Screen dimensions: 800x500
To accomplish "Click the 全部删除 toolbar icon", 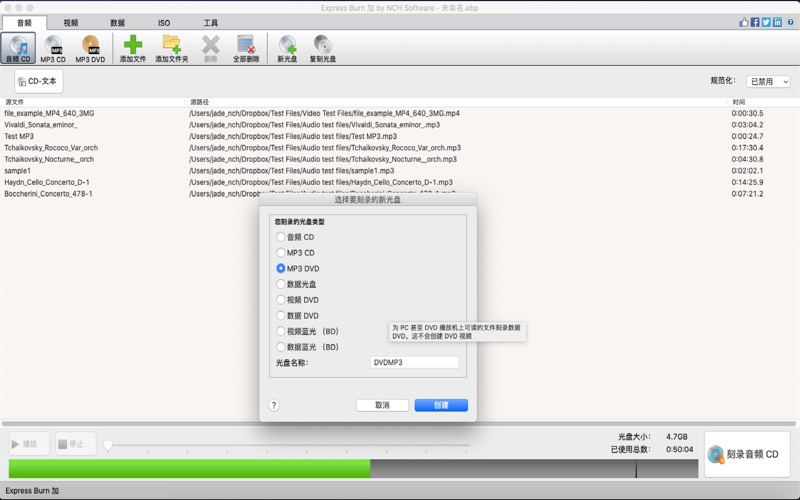I will 245,46.
